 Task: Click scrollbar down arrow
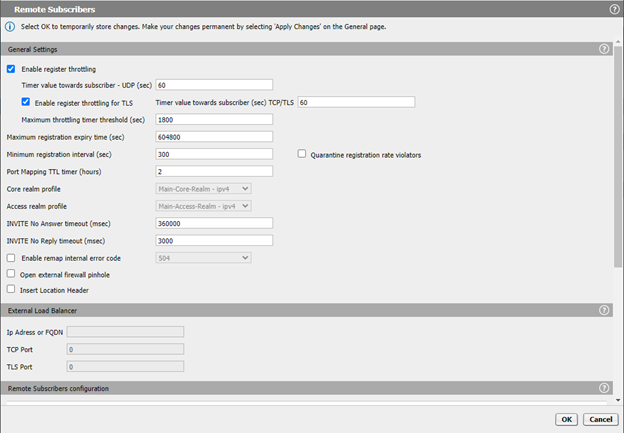tap(618, 400)
